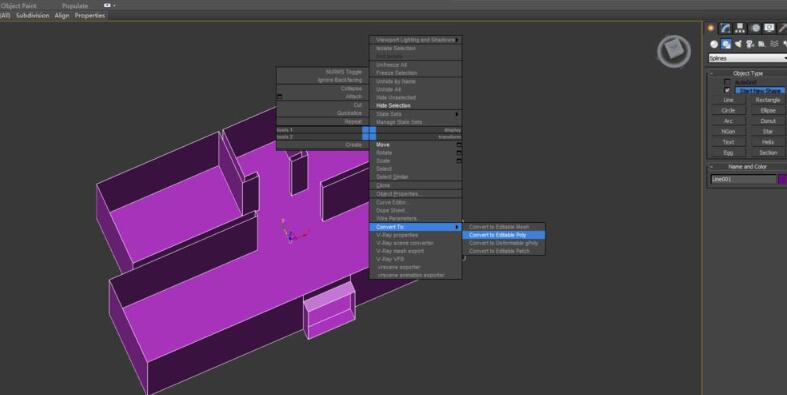
Task: Select the Lights category icon
Action: click(738, 44)
